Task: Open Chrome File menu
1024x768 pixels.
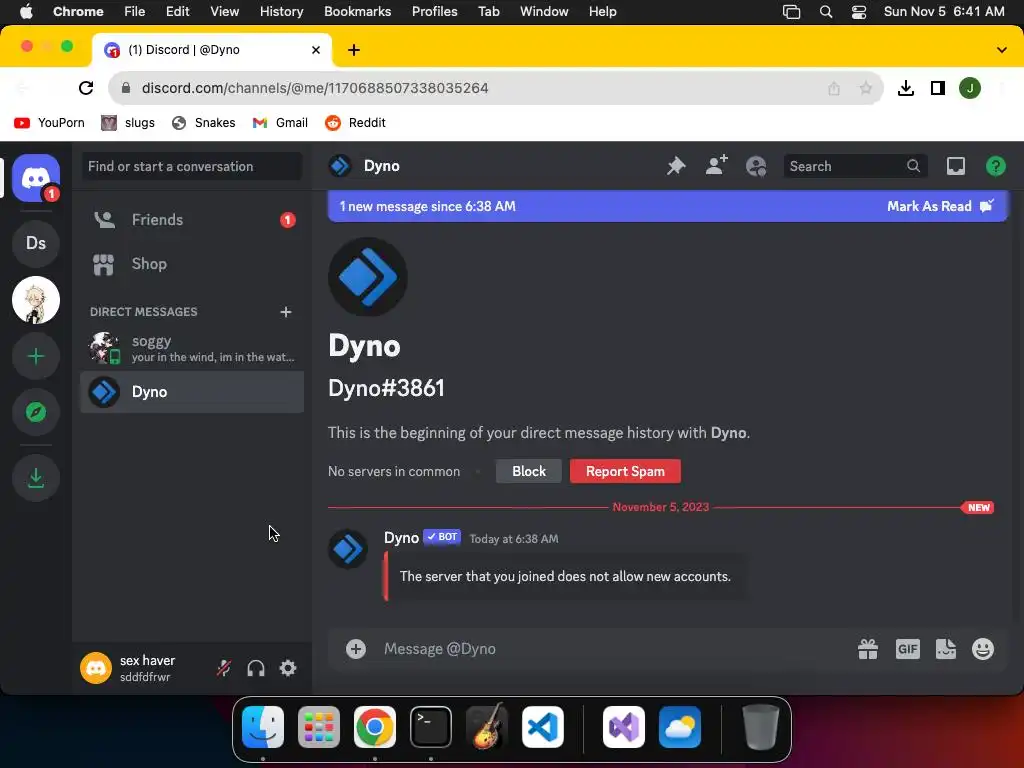Action: [x=135, y=12]
